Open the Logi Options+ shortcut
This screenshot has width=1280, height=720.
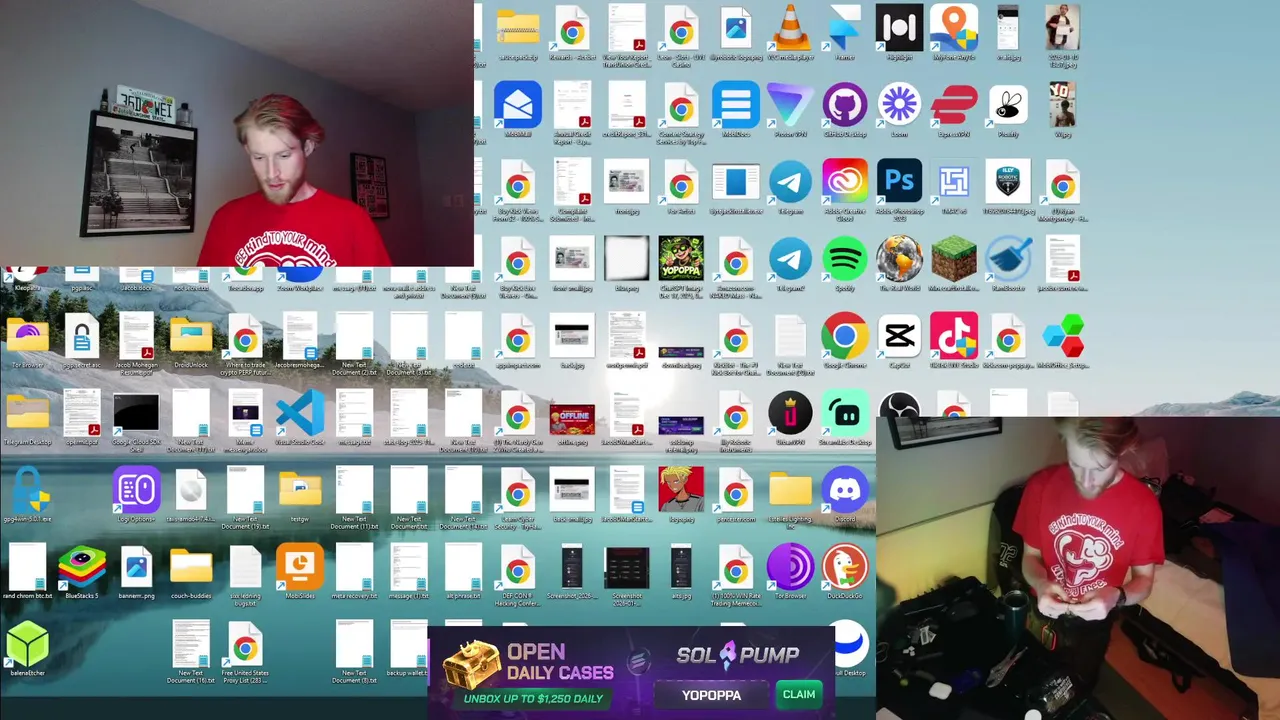(x=136, y=491)
